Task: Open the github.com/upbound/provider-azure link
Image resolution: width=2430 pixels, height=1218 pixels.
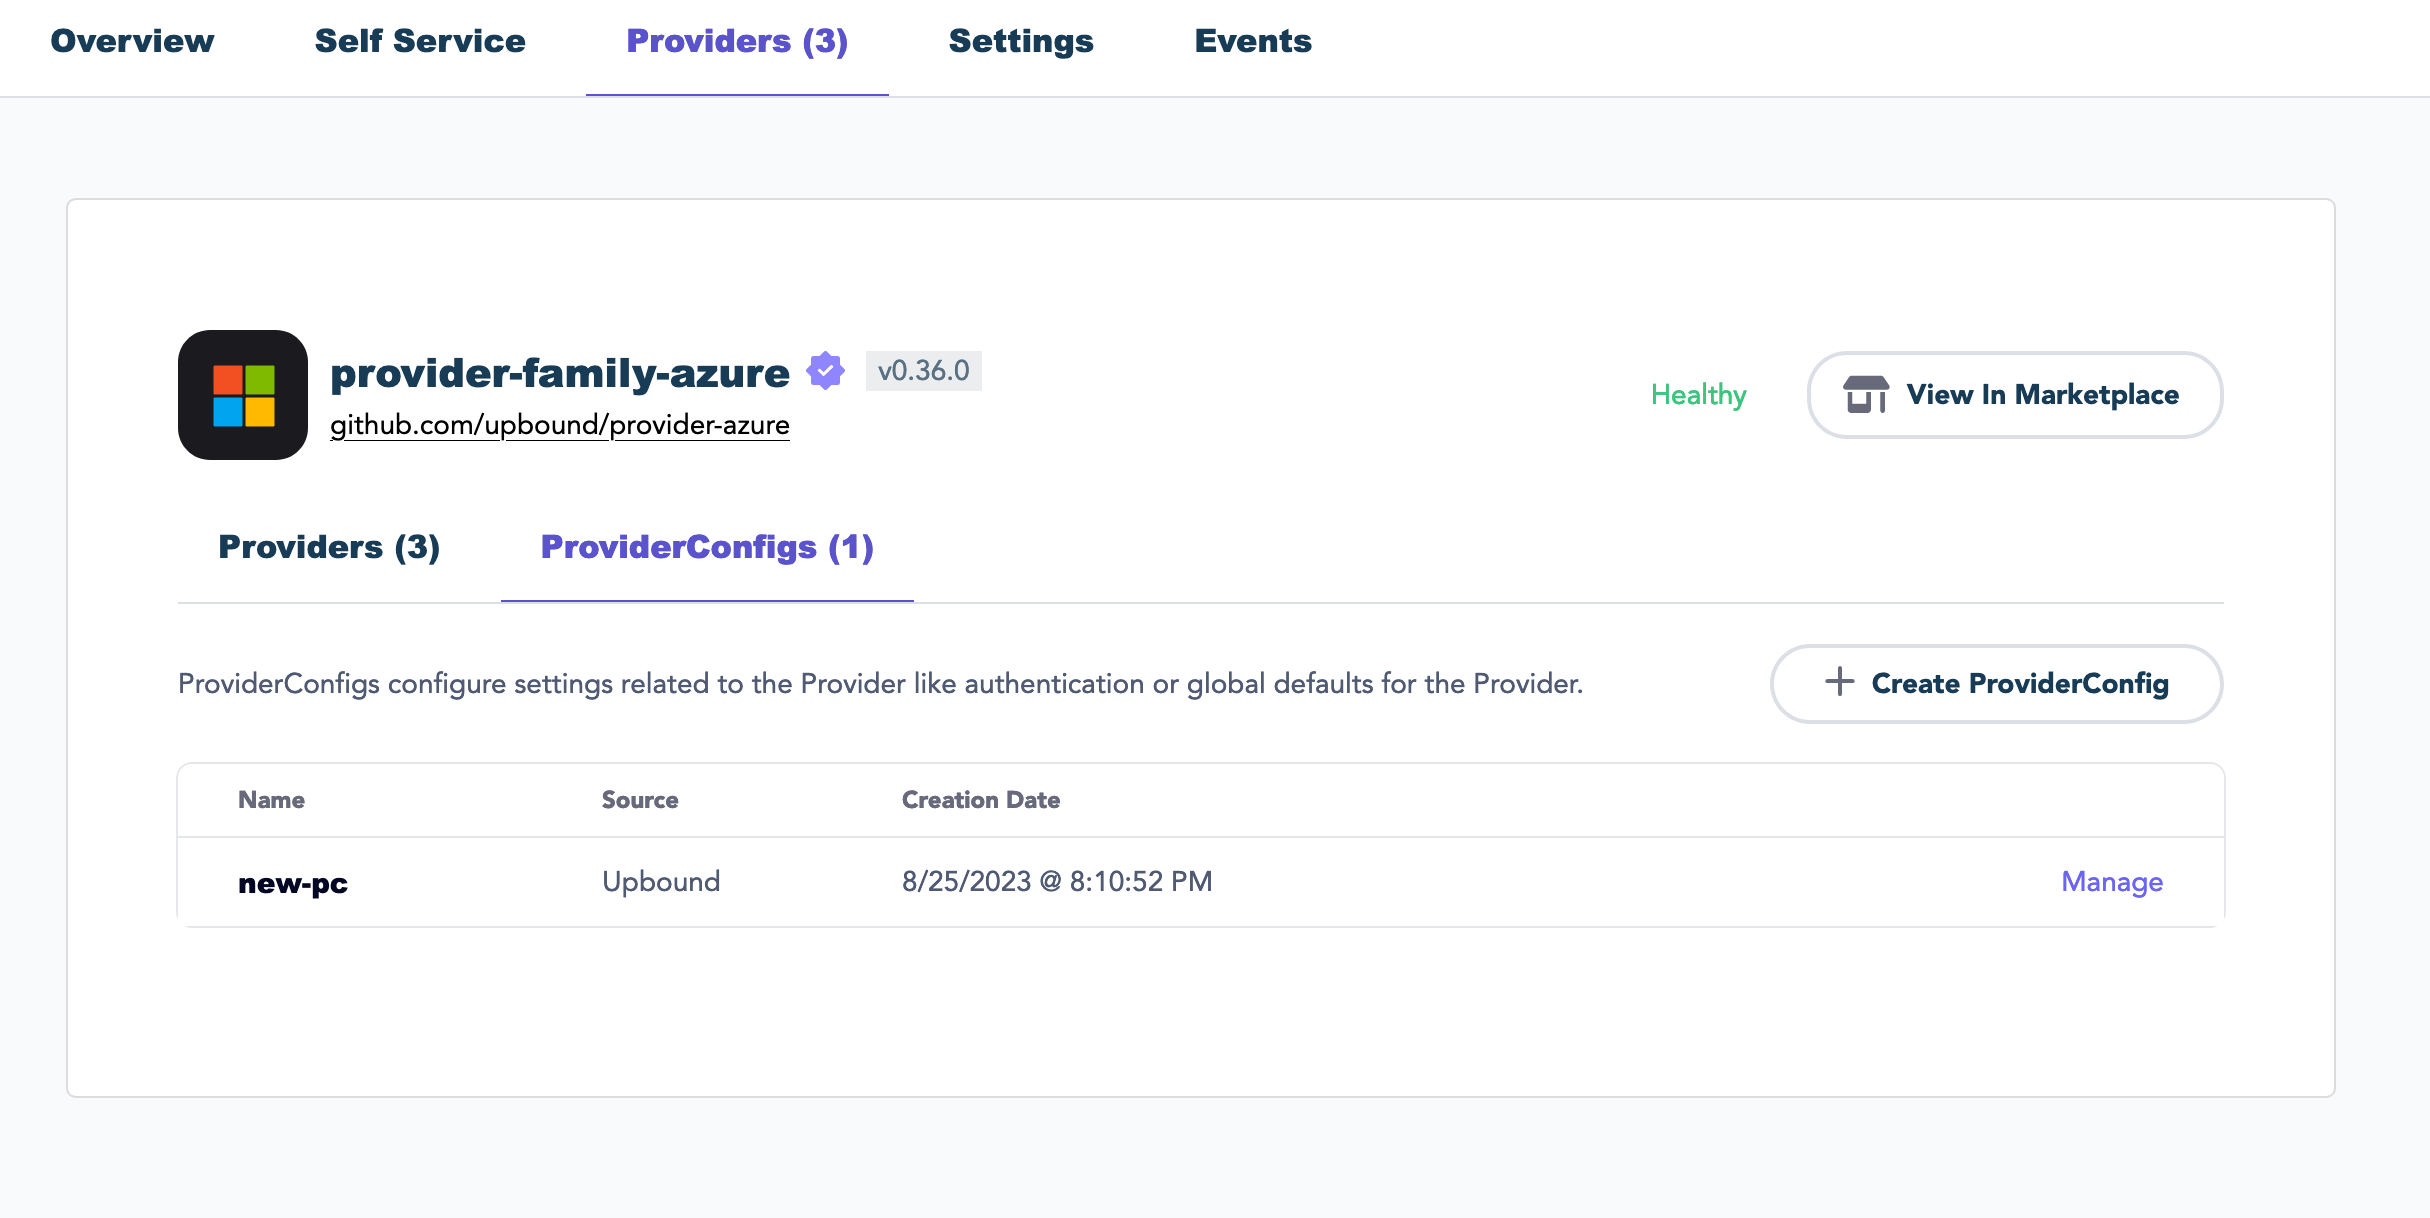Action: 560,425
